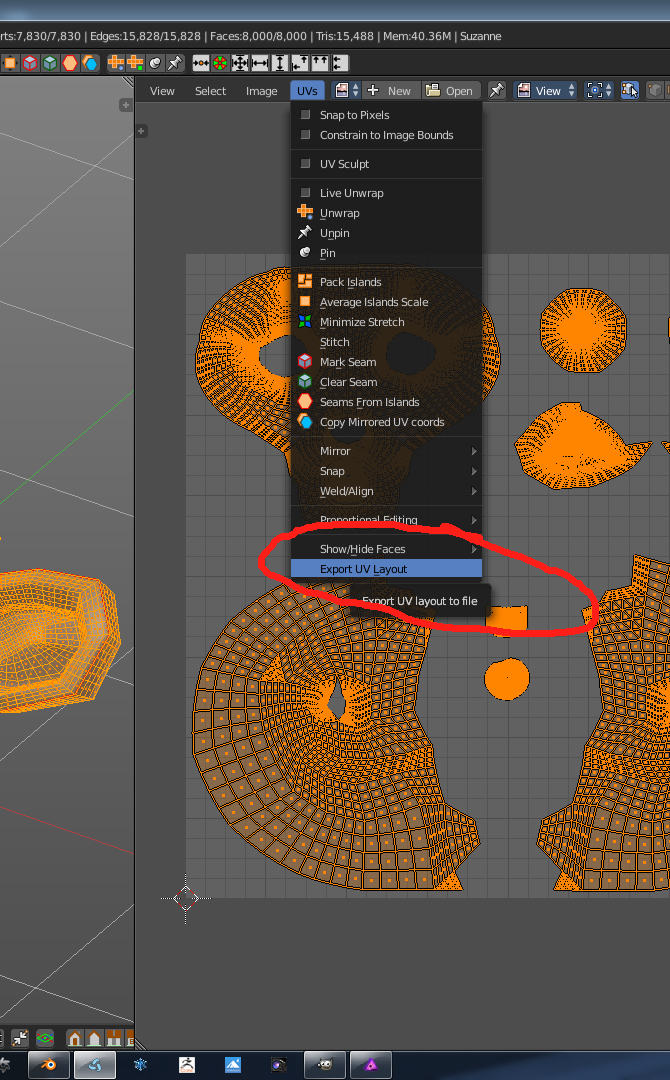670x1080 pixels.
Task: Click Export UV Layout menu entry
Action: pos(386,569)
